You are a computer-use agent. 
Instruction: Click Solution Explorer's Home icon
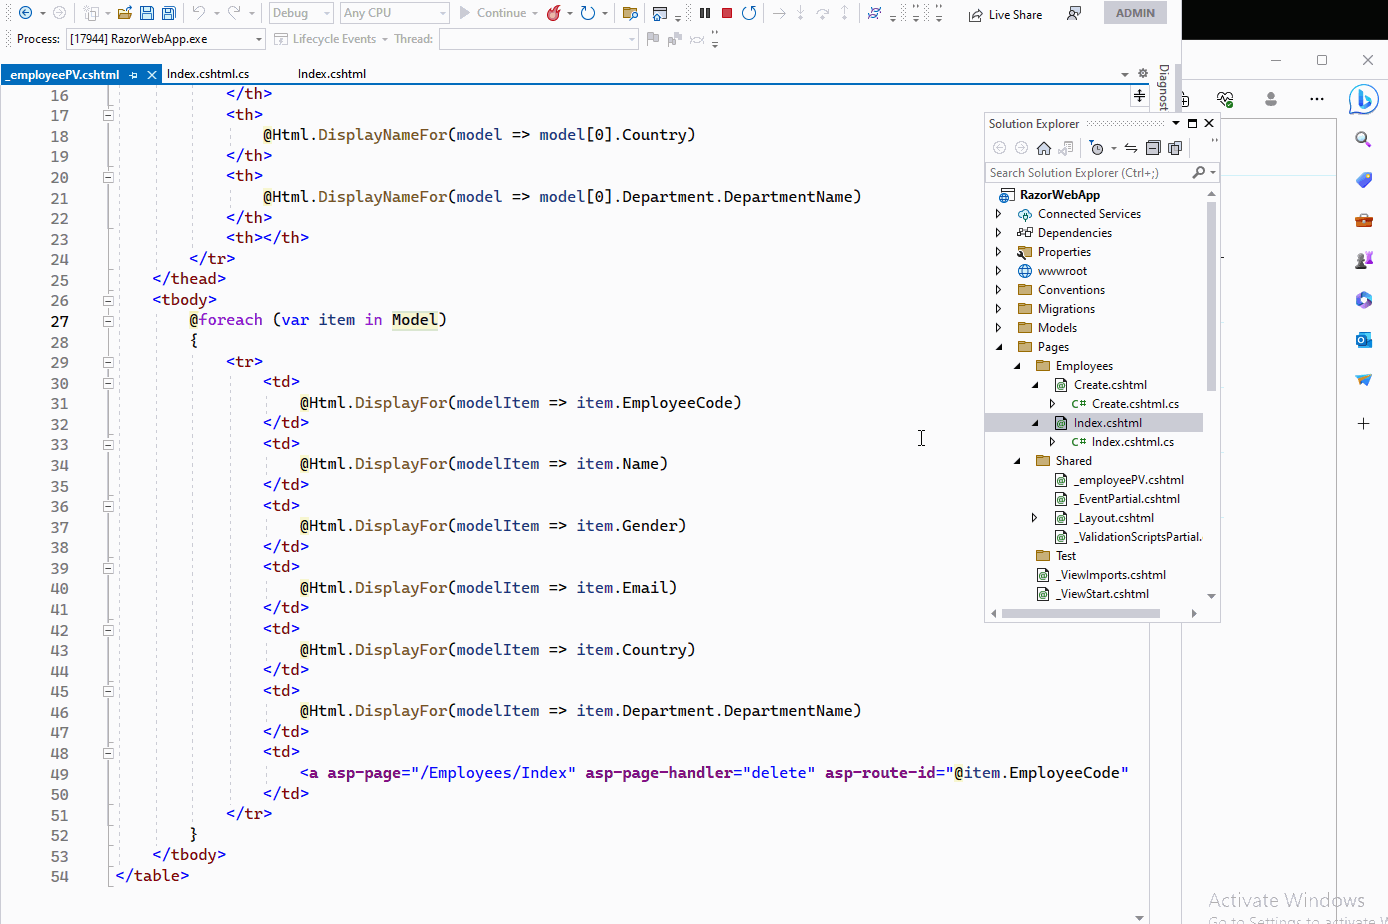tap(1044, 148)
